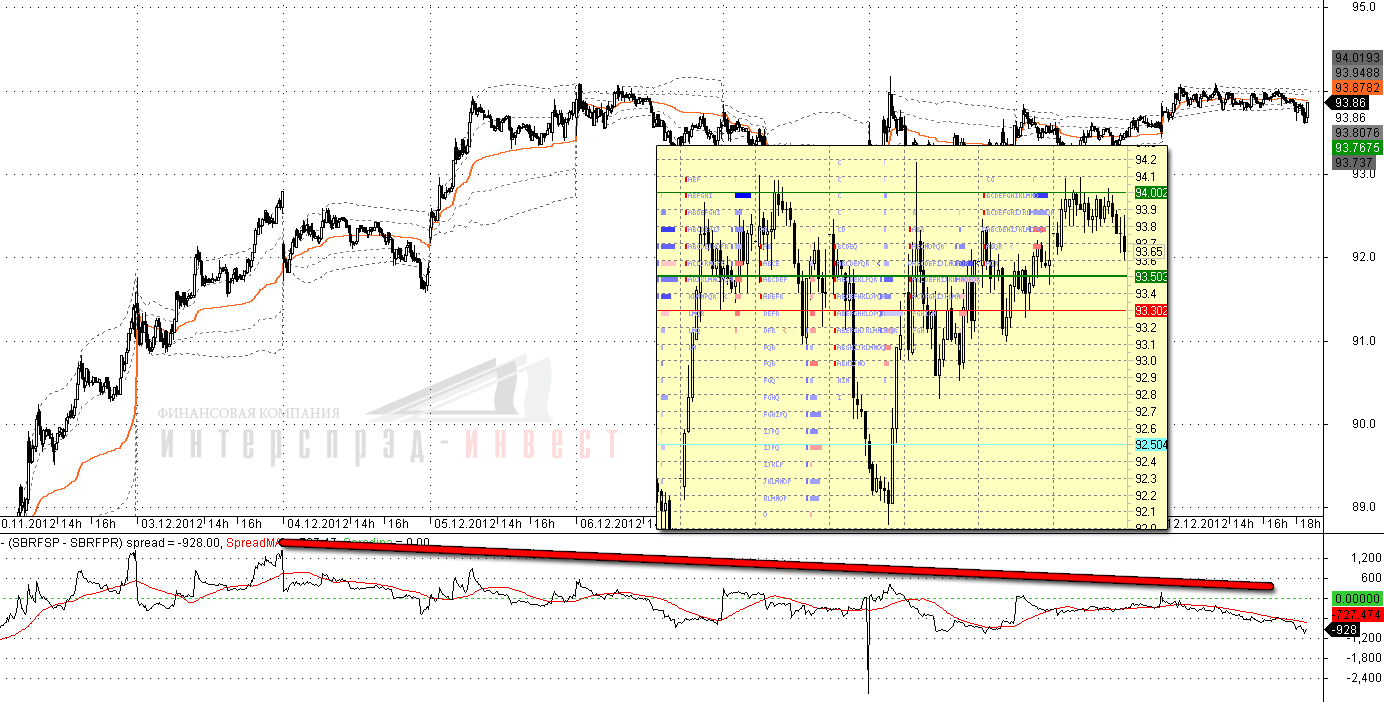This screenshot has height=702, width=1384.
Task: Click the green 94.002 level label
Action: tap(1151, 193)
